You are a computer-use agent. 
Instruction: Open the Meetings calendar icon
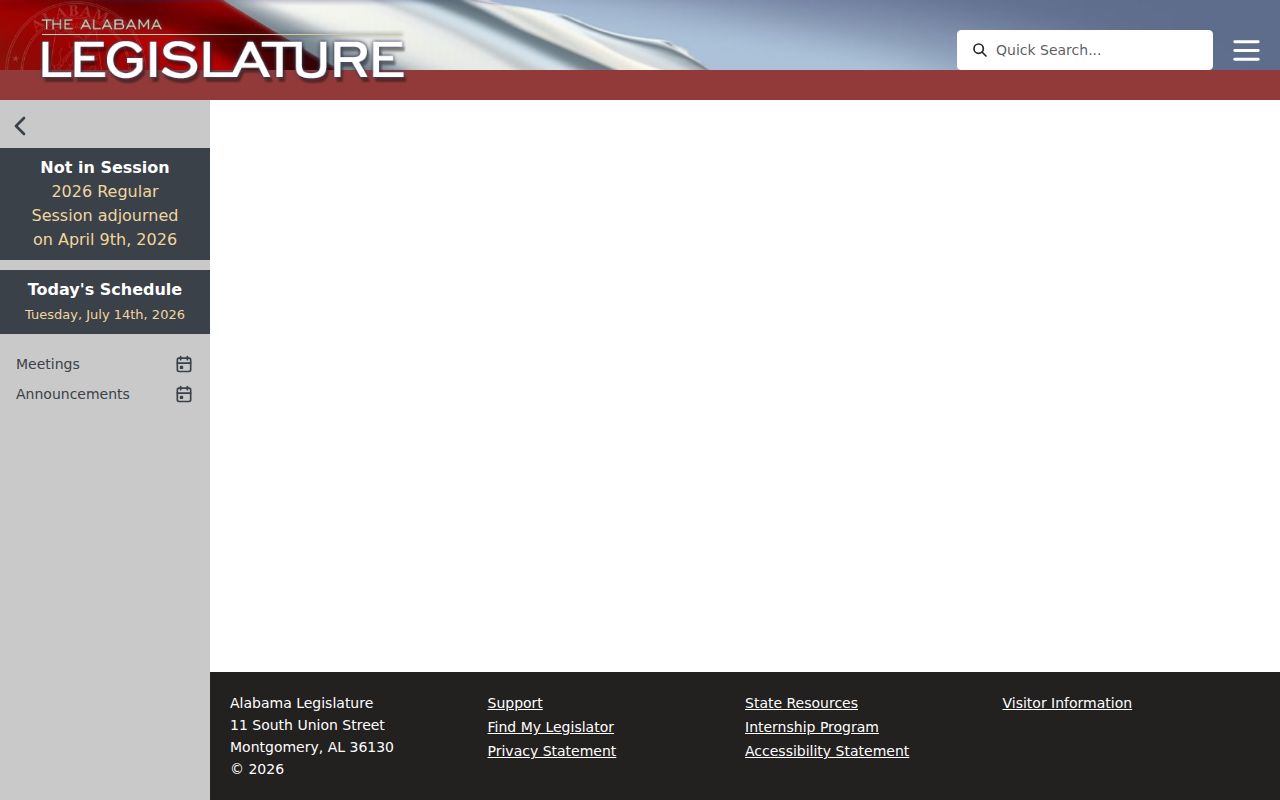(x=184, y=364)
